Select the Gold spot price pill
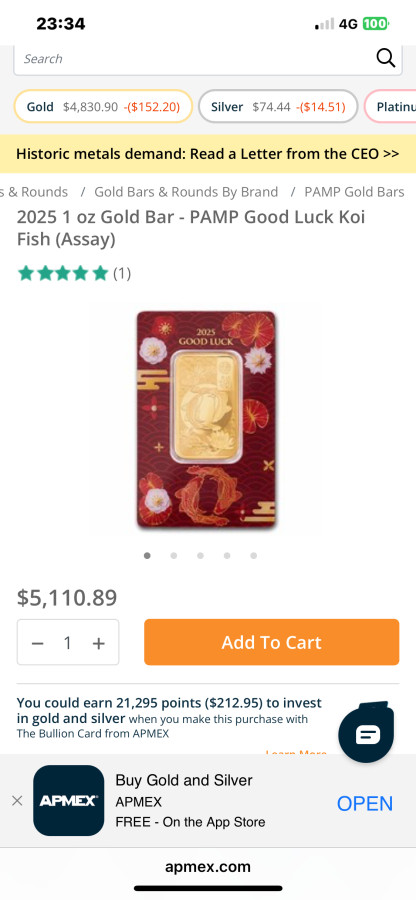416x900 pixels. (x=103, y=107)
